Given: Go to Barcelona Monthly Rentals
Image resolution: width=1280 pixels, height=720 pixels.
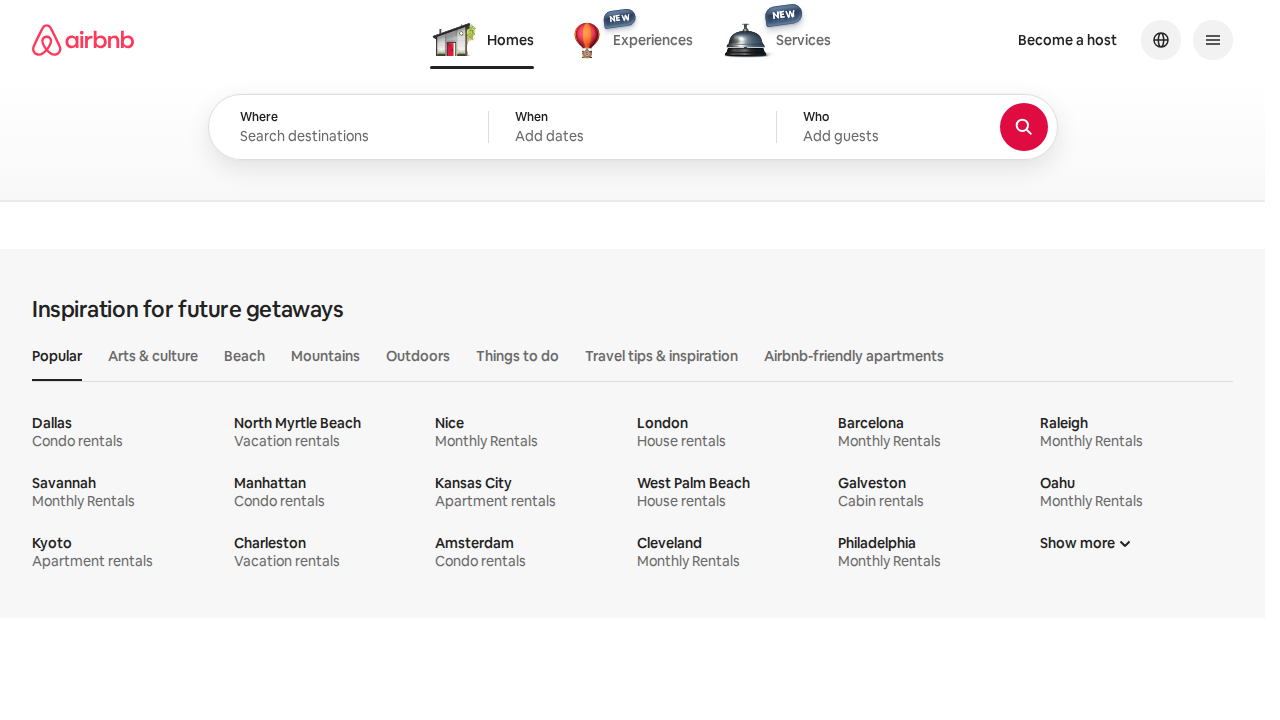Looking at the screenshot, I should 889,432.
